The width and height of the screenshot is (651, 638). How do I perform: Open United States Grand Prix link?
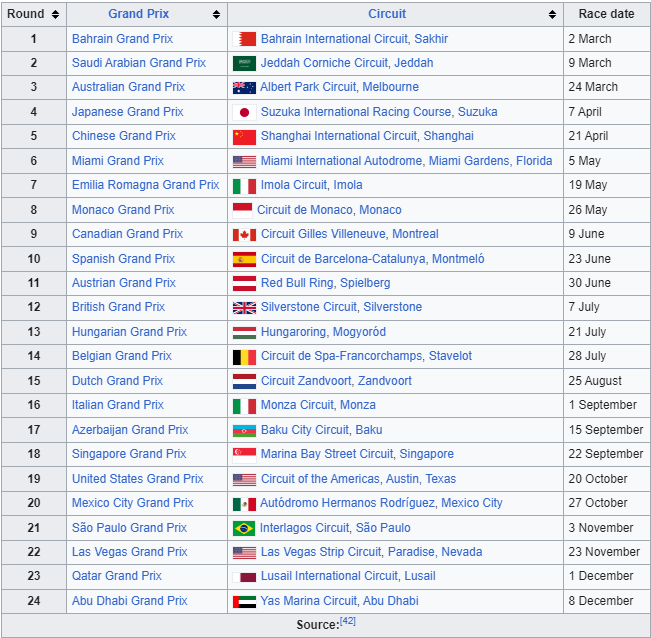tap(137, 479)
